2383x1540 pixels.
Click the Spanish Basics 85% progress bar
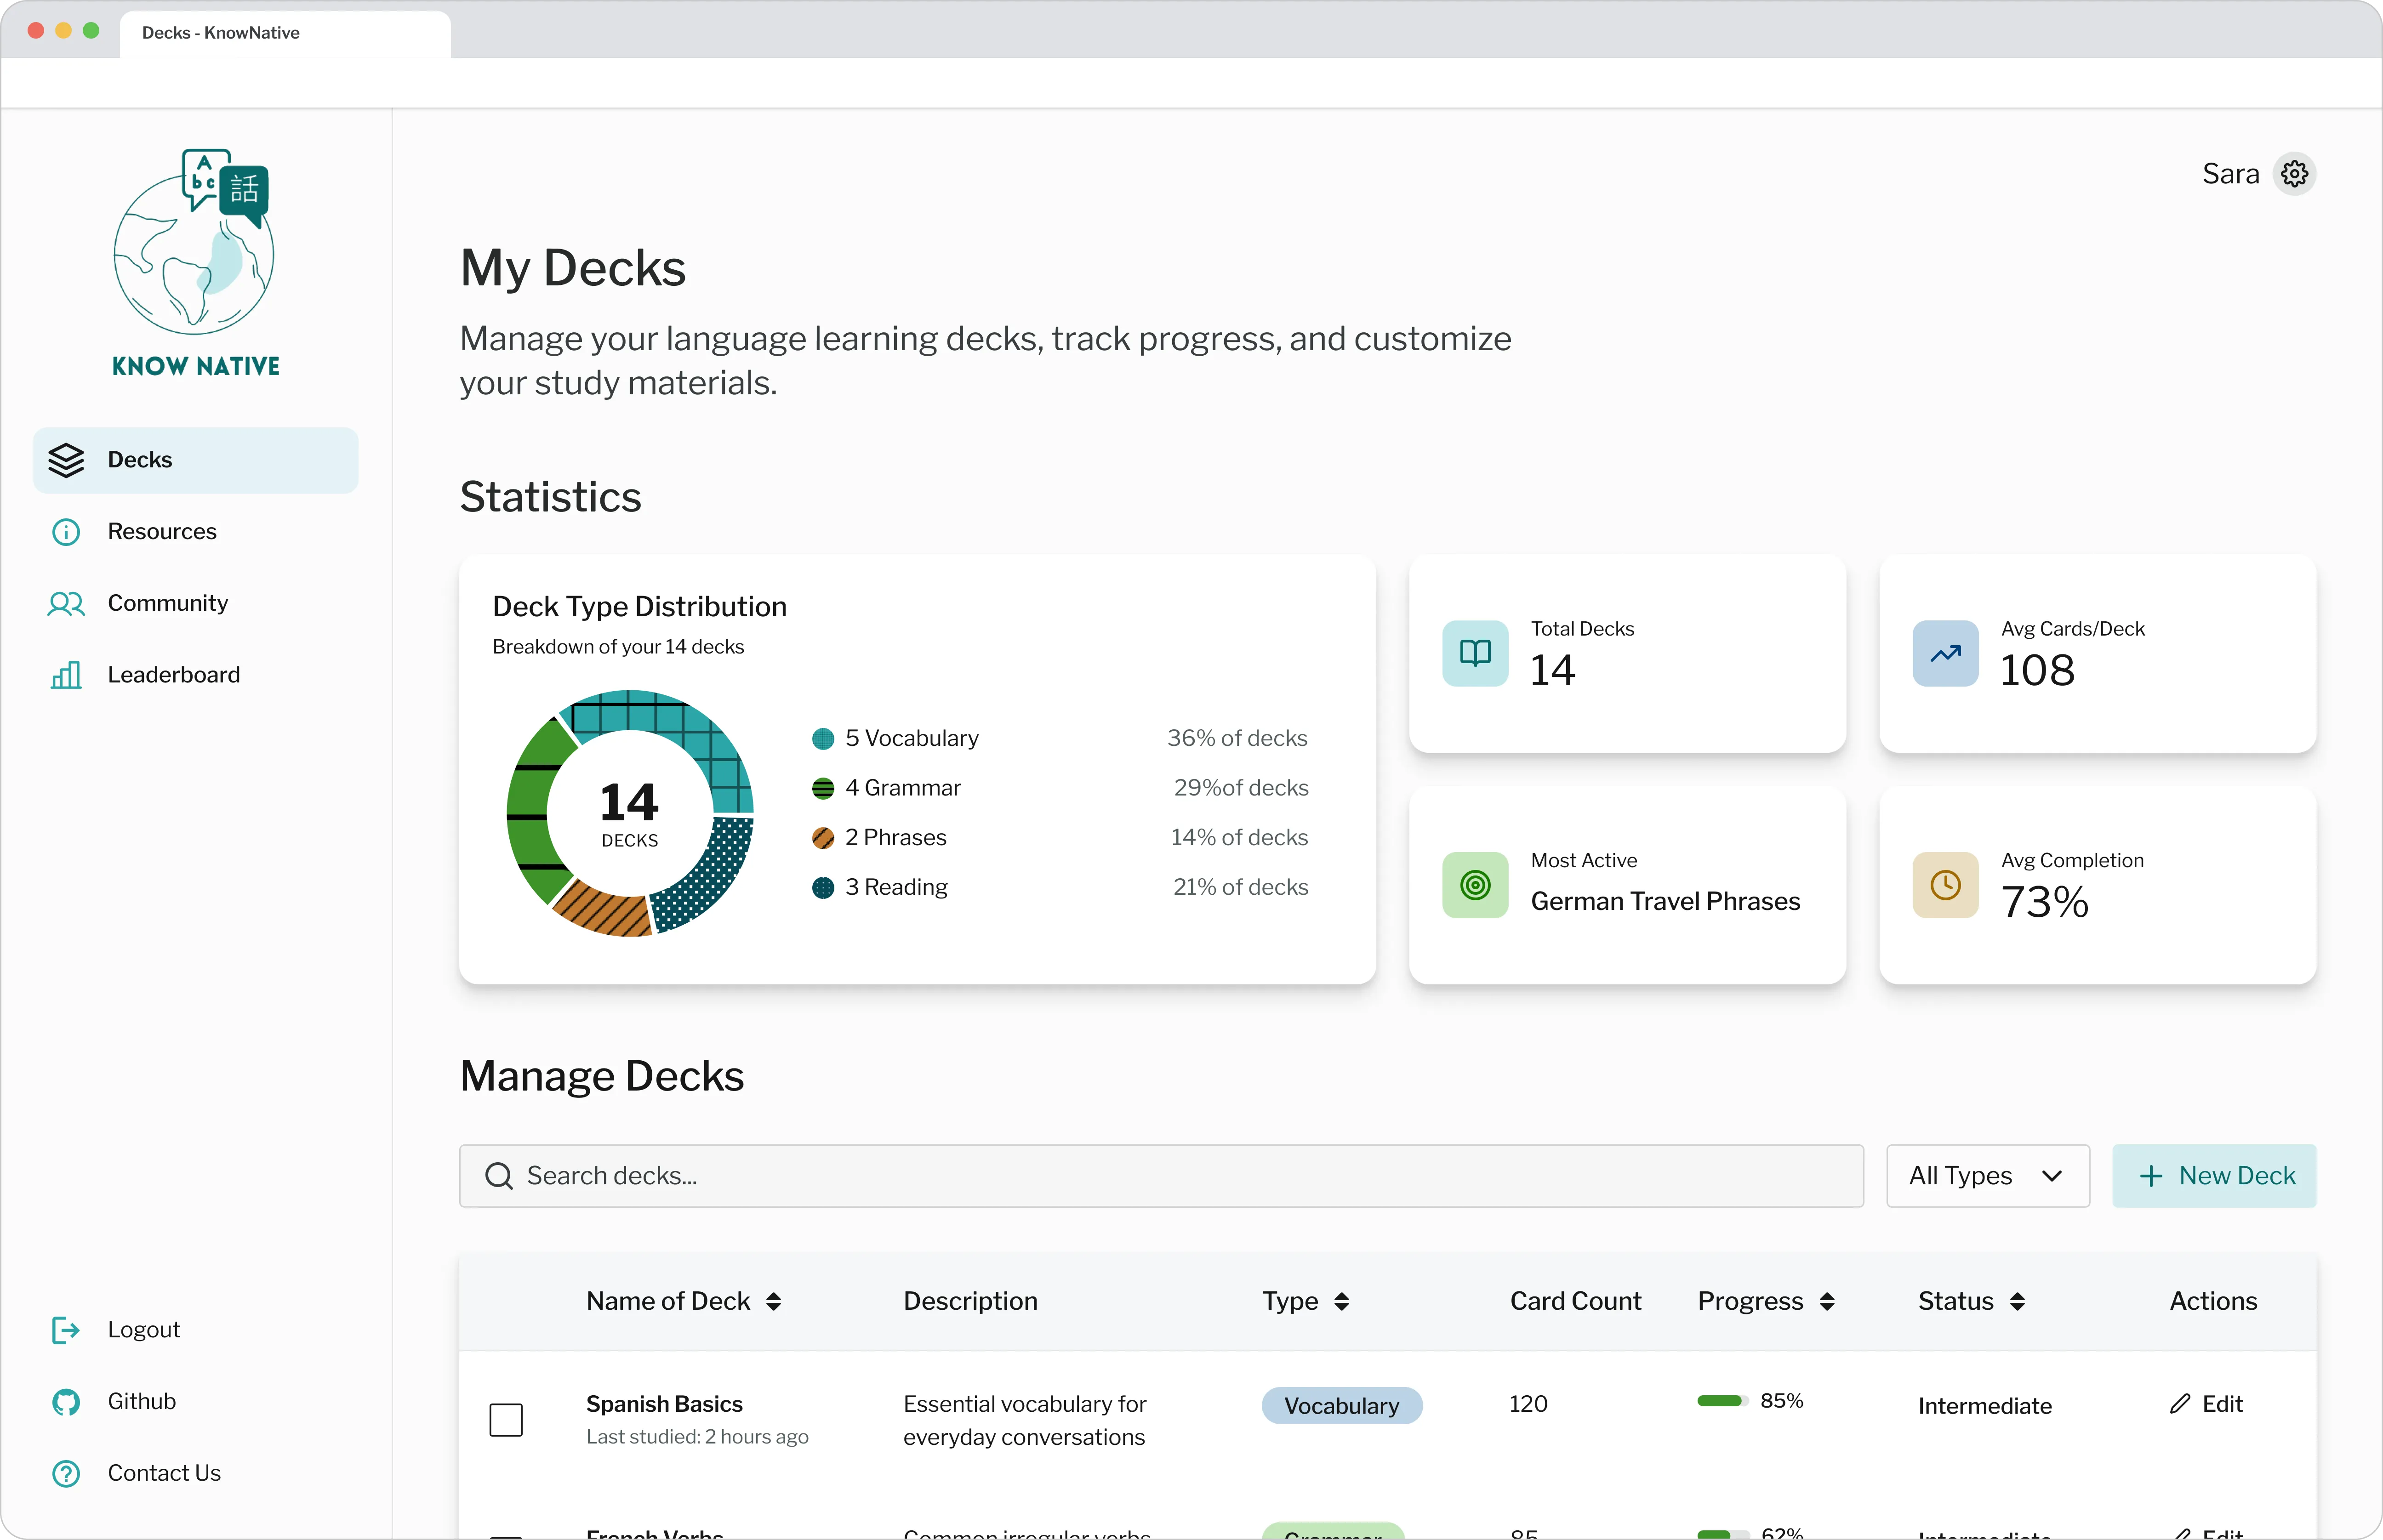[1722, 1401]
